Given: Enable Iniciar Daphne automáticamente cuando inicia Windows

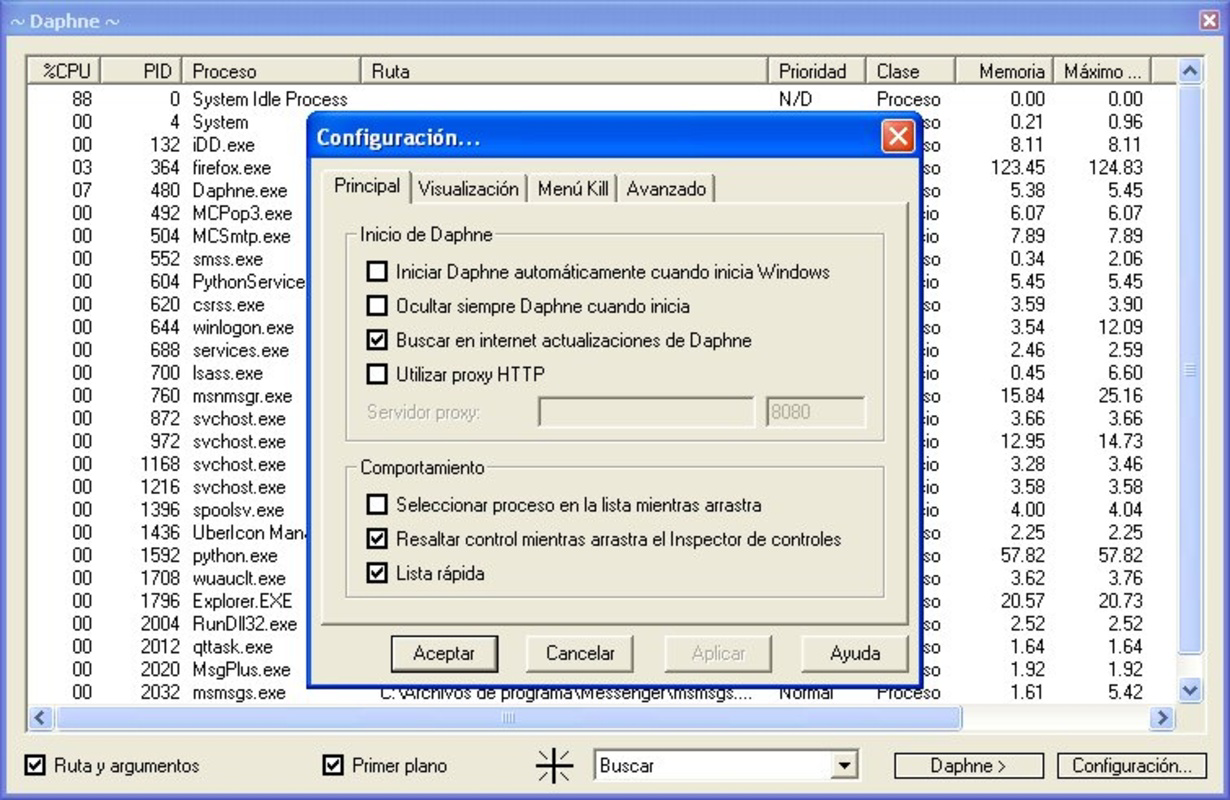Looking at the screenshot, I should point(376,272).
